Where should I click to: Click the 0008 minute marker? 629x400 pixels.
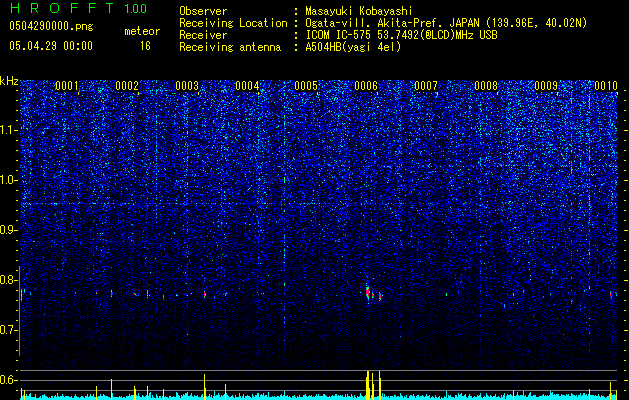point(486,85)
